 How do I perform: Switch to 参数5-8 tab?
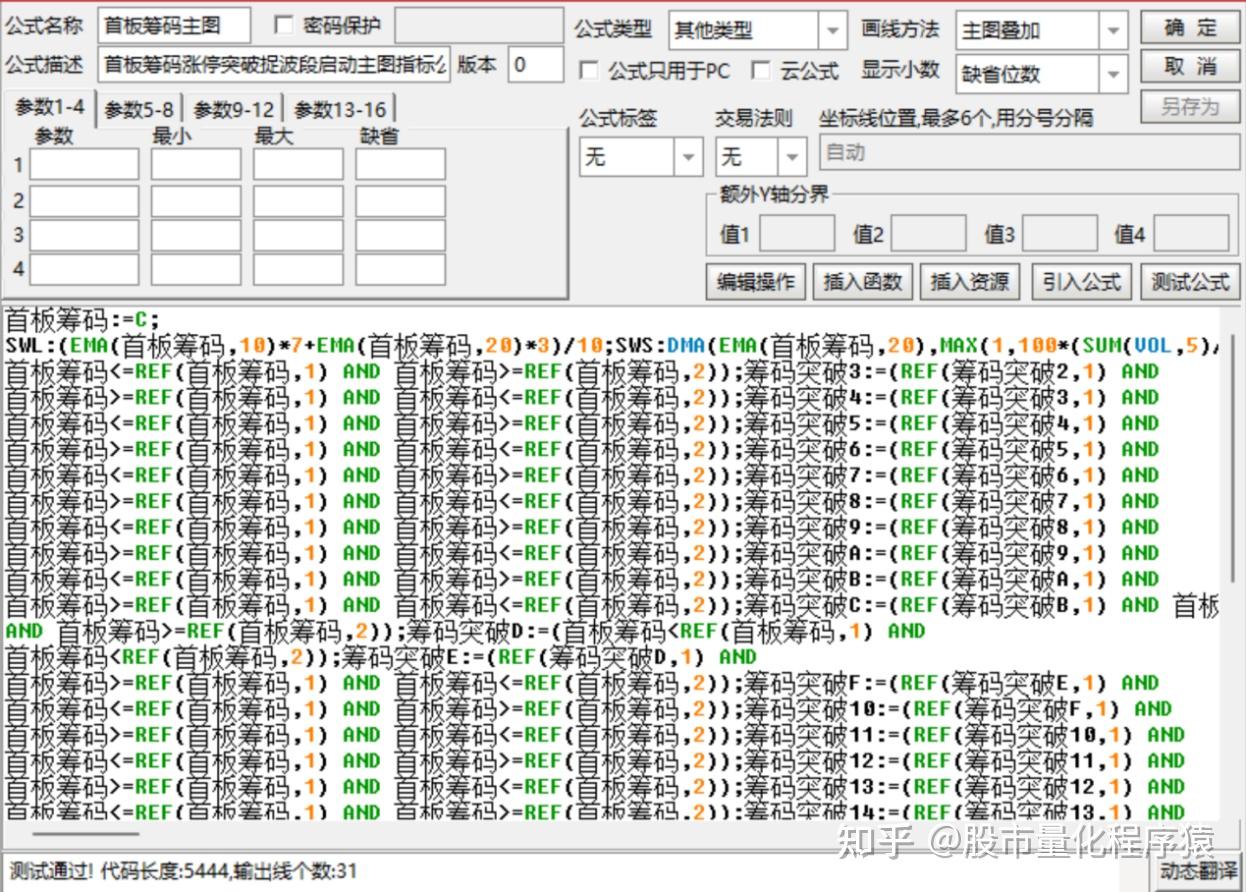tap(139, 110)
